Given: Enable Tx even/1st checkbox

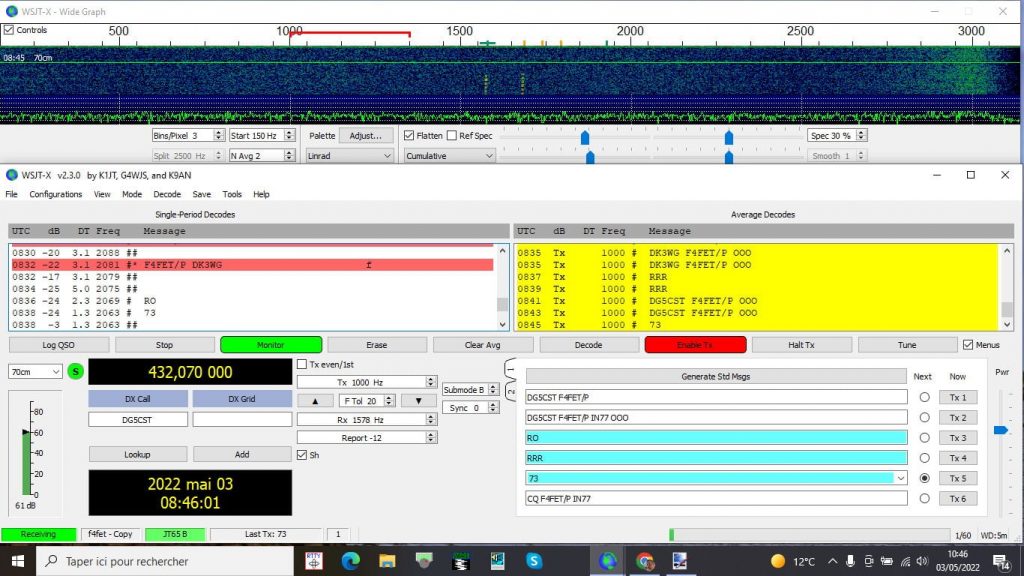Looking at the screenshot, I should tap(302, 364).
